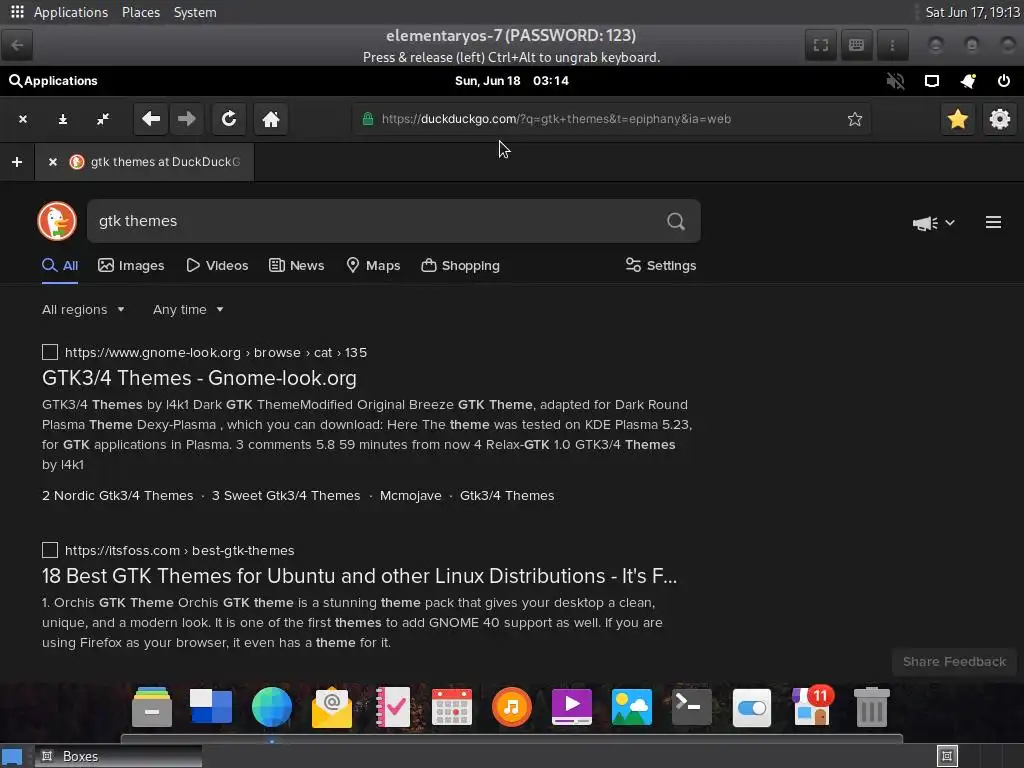Screen dimensions: 1024x768
Task: Click the Share Feedback button
Action: 954,662
